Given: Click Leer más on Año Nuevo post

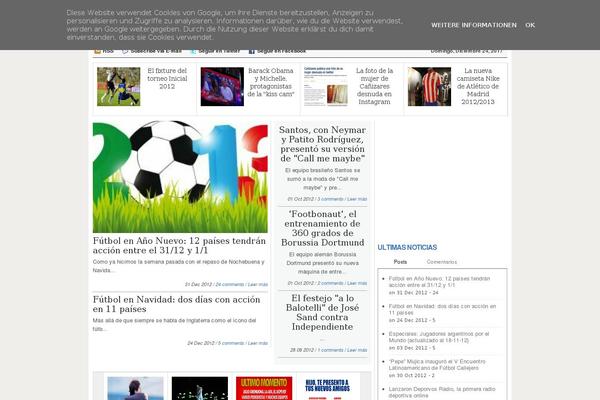Looking at the screenshot, I should coord(258,284).
